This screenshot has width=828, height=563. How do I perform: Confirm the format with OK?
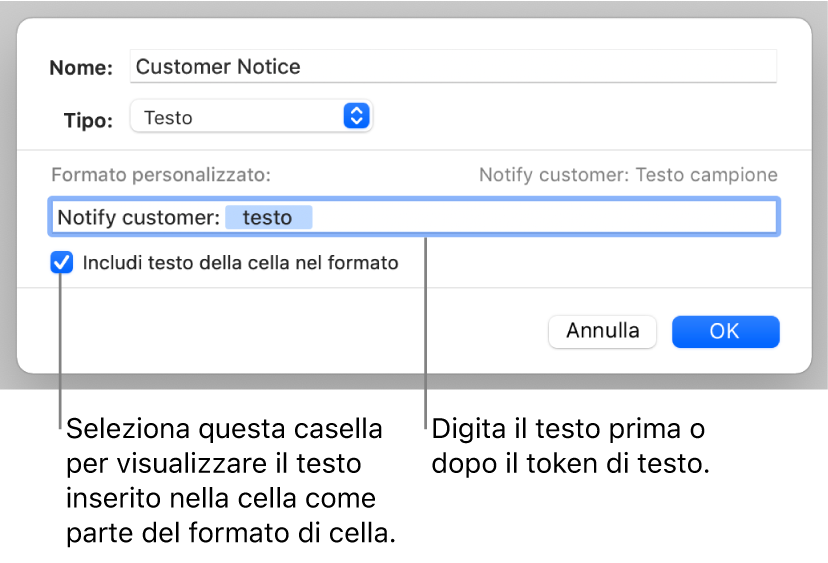[x=725, y=331]
